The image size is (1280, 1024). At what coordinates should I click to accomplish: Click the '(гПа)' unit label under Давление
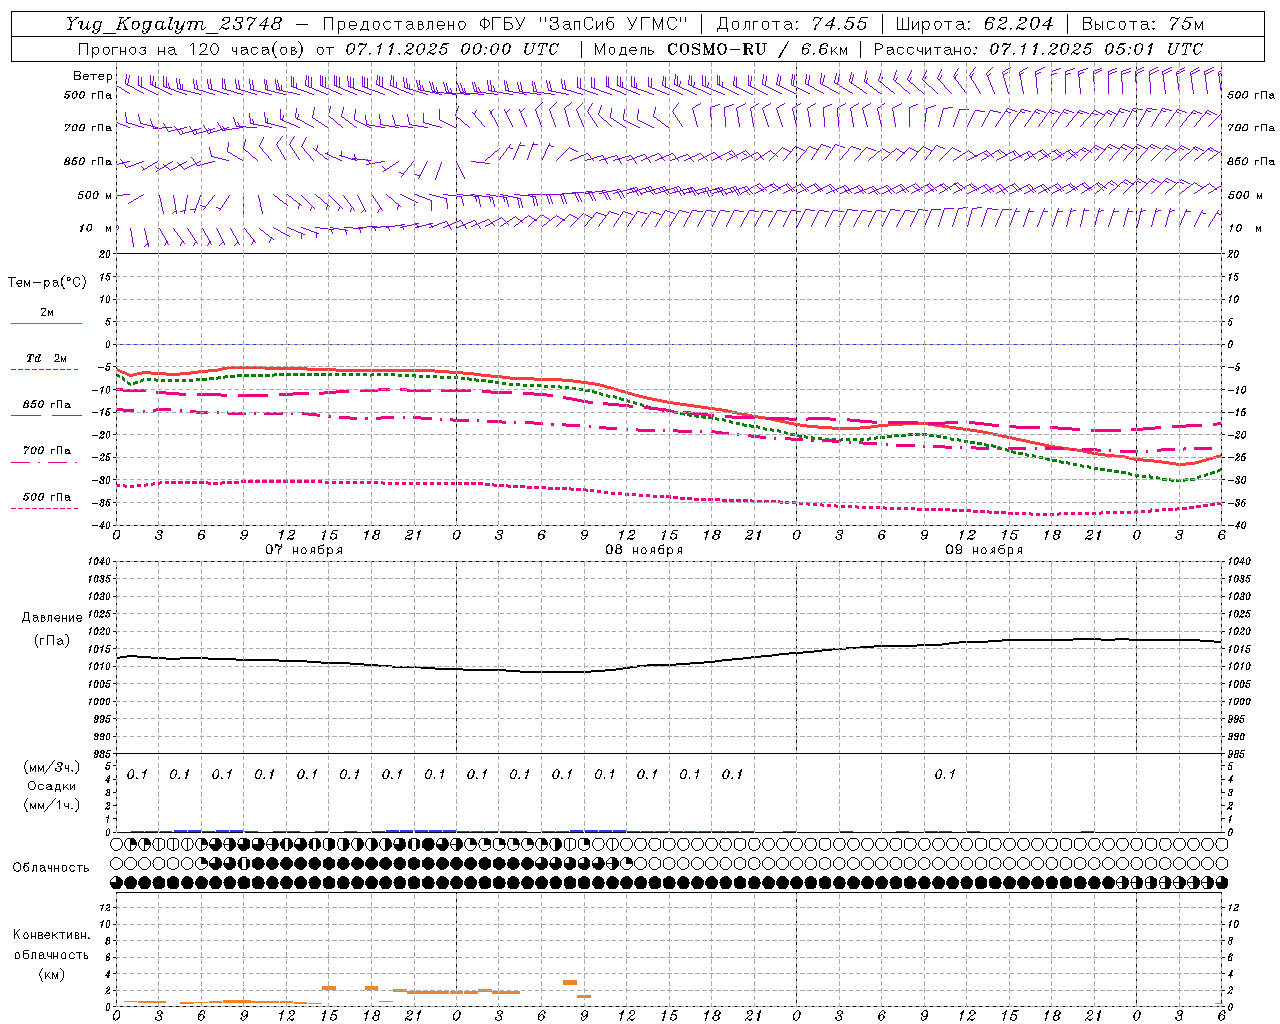[x=52, y=641]
